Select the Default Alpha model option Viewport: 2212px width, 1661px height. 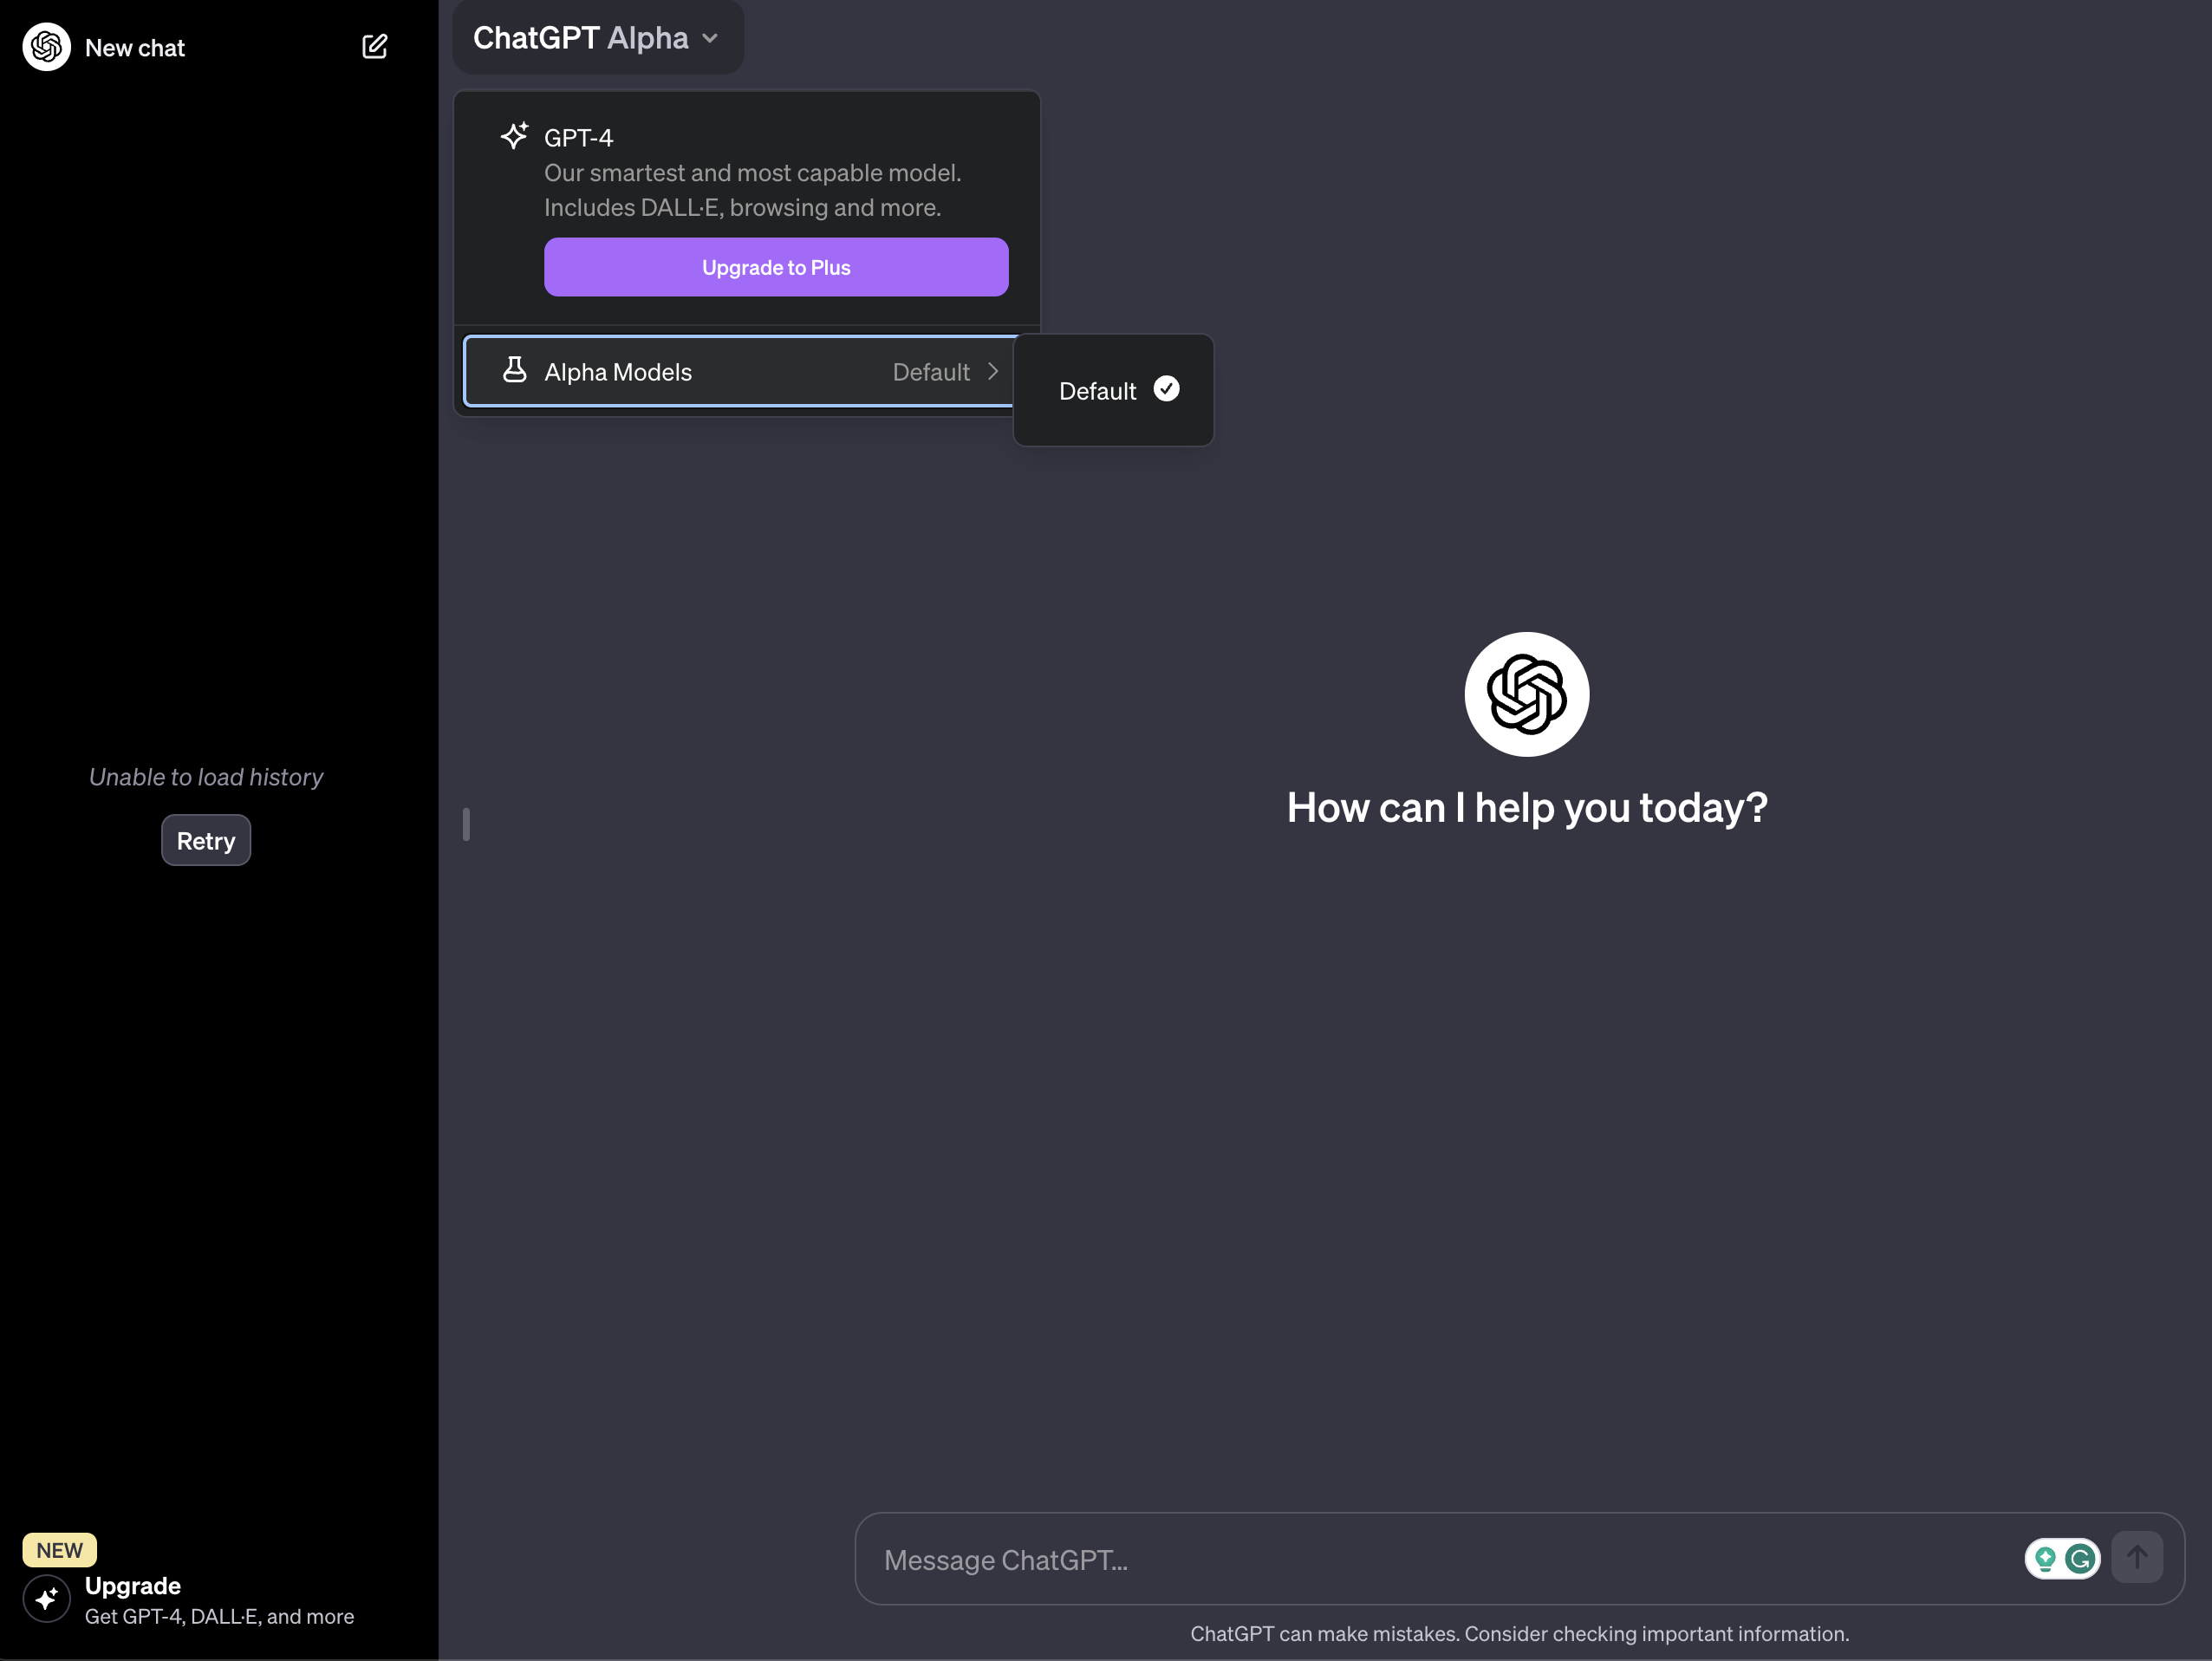coord(1111,389)
